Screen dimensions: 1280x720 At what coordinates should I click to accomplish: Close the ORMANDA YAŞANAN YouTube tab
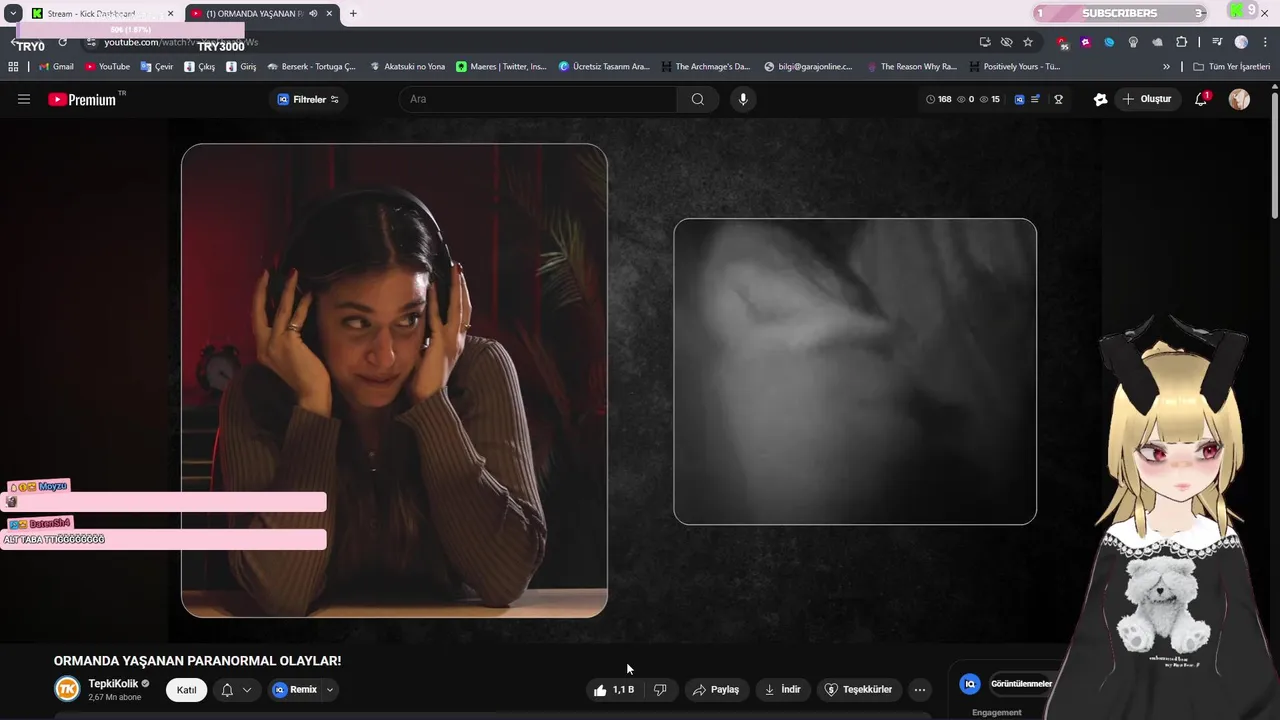pos(329,14)
